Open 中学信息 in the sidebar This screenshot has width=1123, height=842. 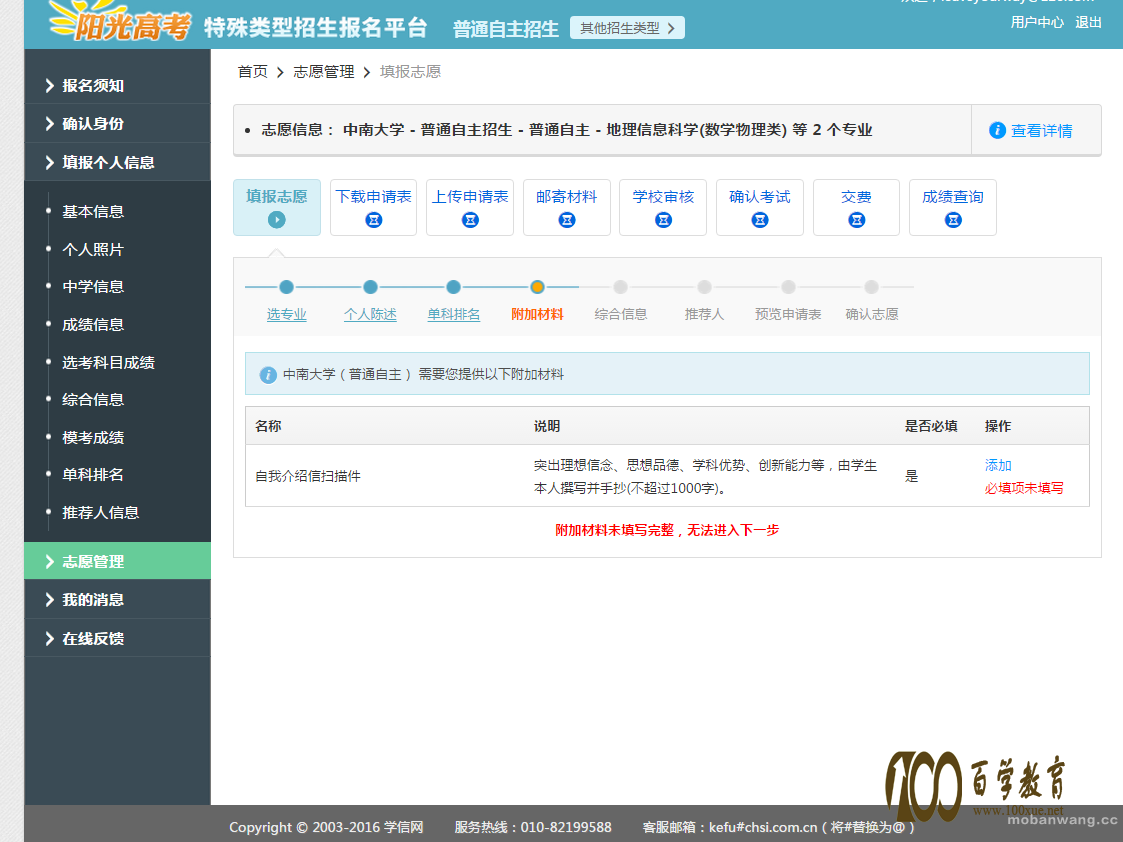93,286
